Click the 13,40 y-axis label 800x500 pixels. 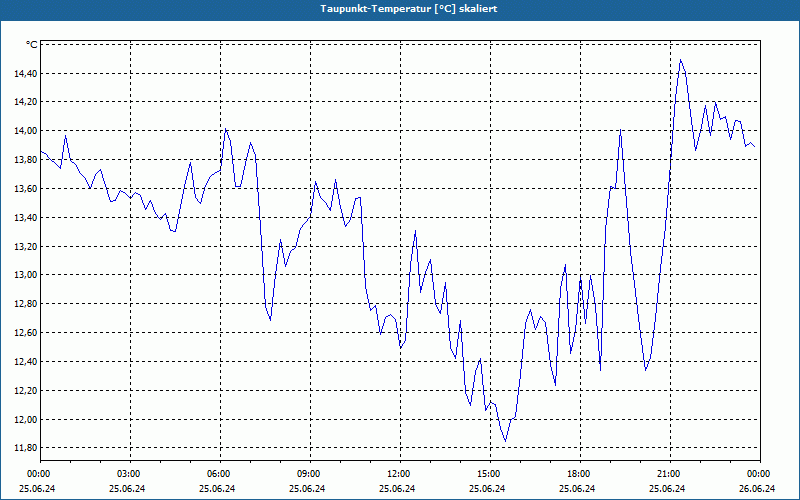click(x=25, y=218)
